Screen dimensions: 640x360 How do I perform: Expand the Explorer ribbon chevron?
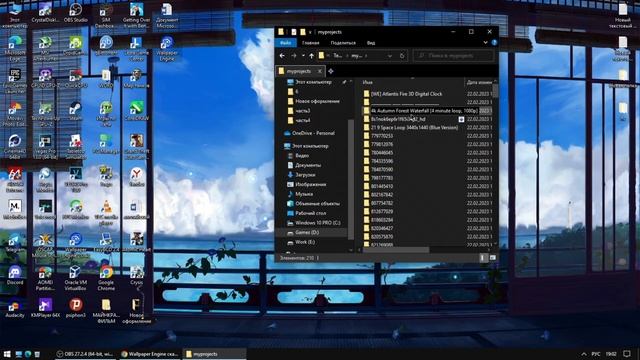coord(485,42)
